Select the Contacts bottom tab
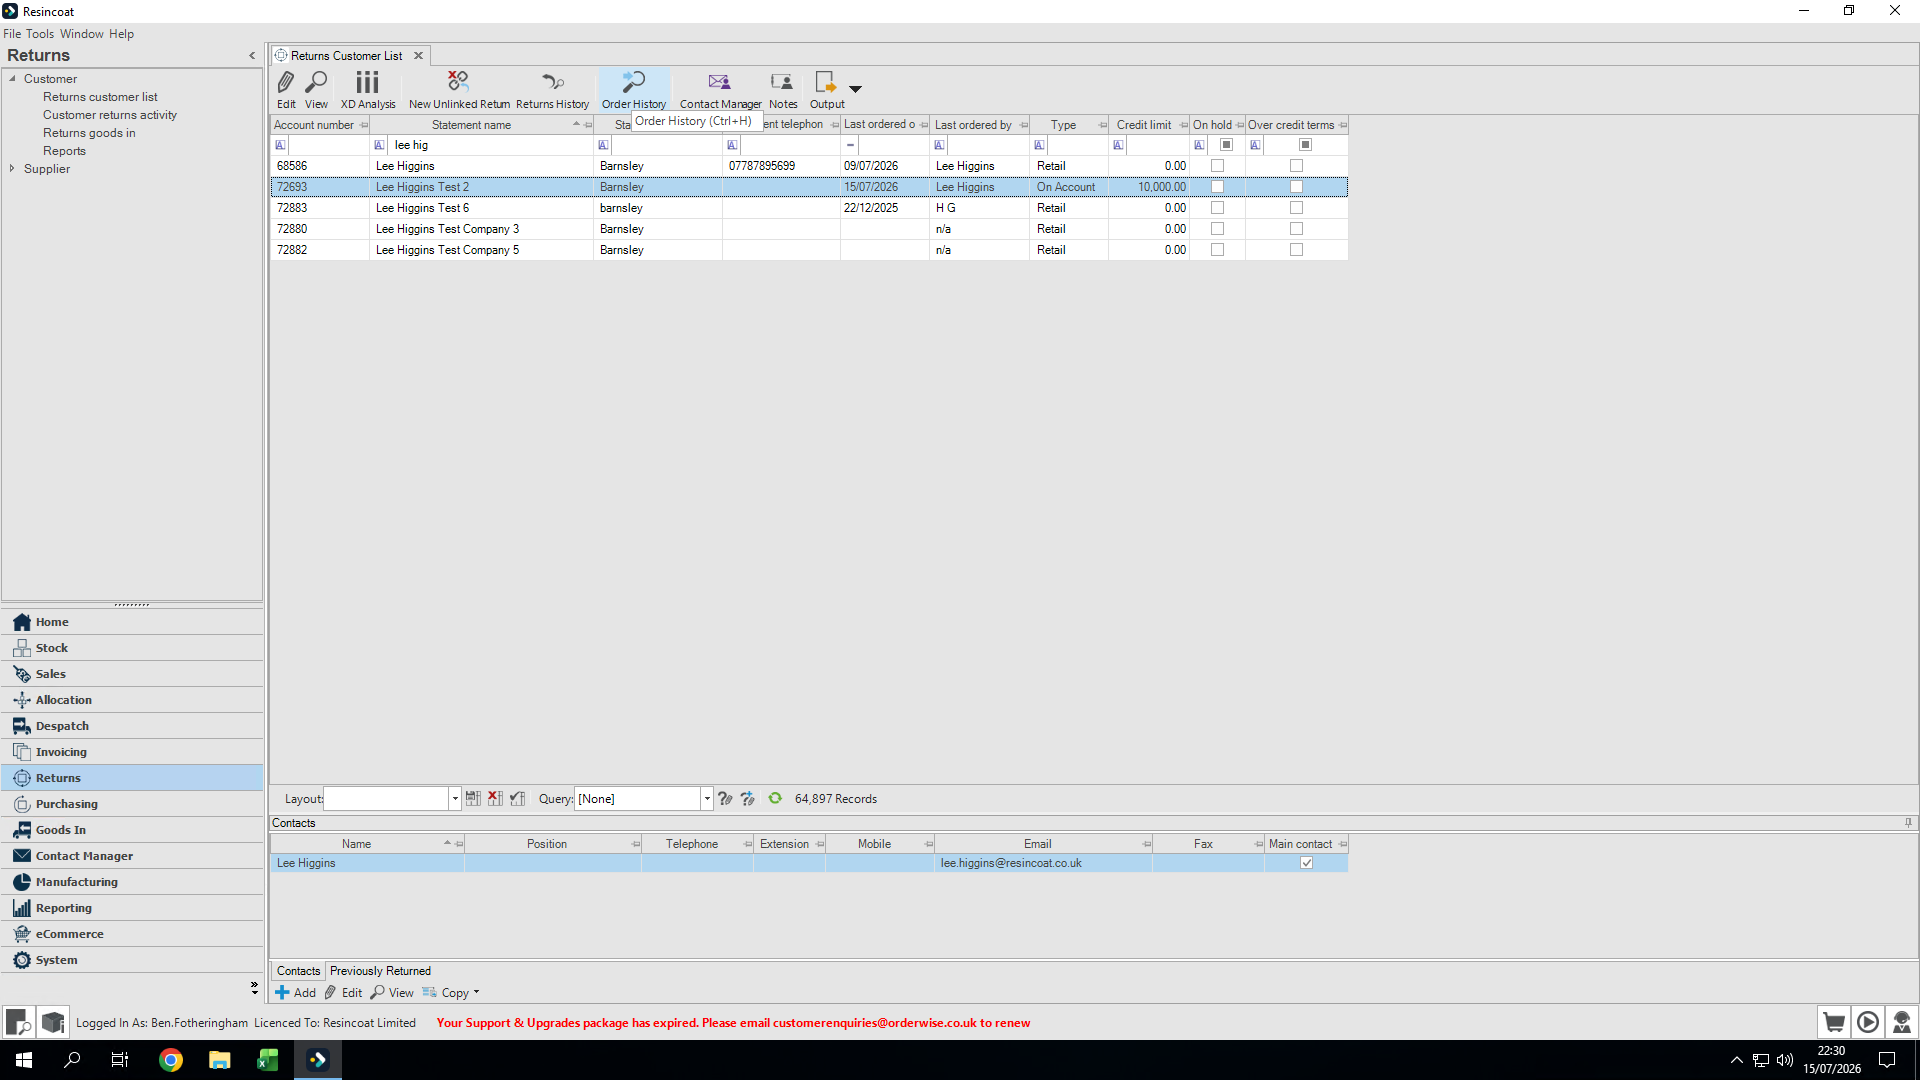The image size is (1920, 1080). pyautogui.click(x=298, y=971)
